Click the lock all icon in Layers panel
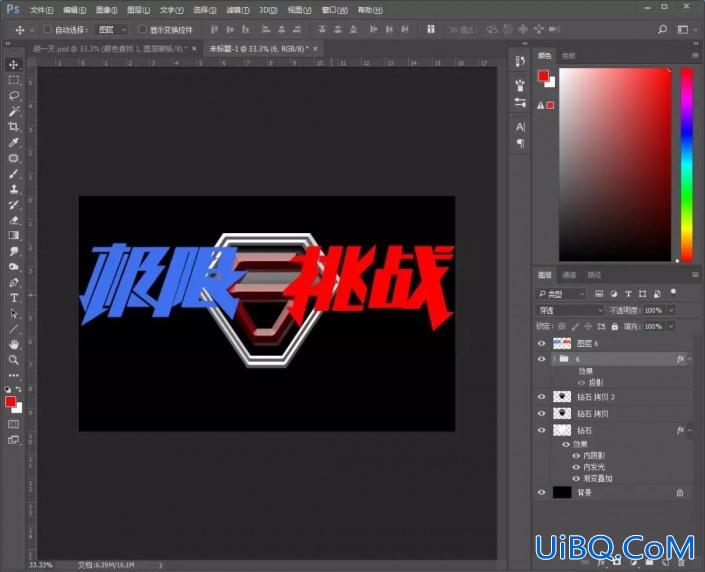The width and height of the screenshot is (705, 572). pyautogui.click(x=615, y=326)
